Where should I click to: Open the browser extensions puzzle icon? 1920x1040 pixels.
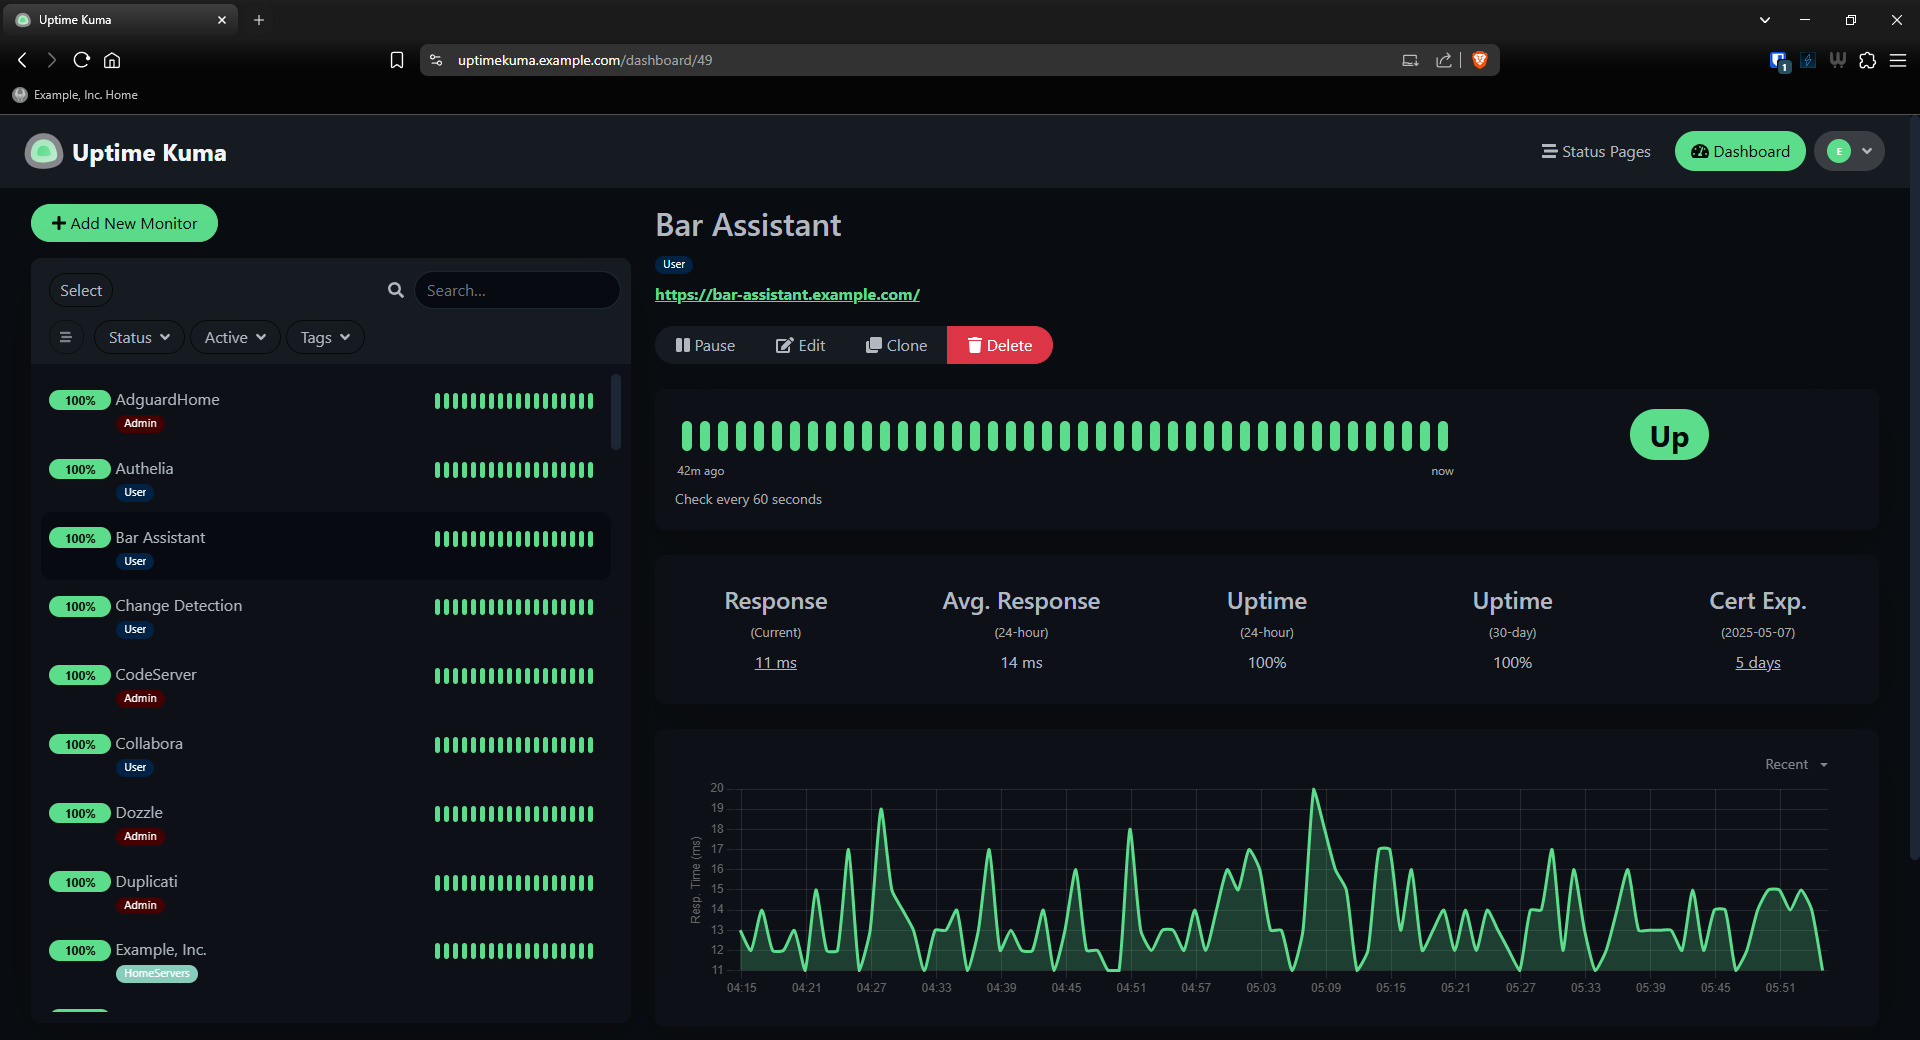pos(1867,60)
